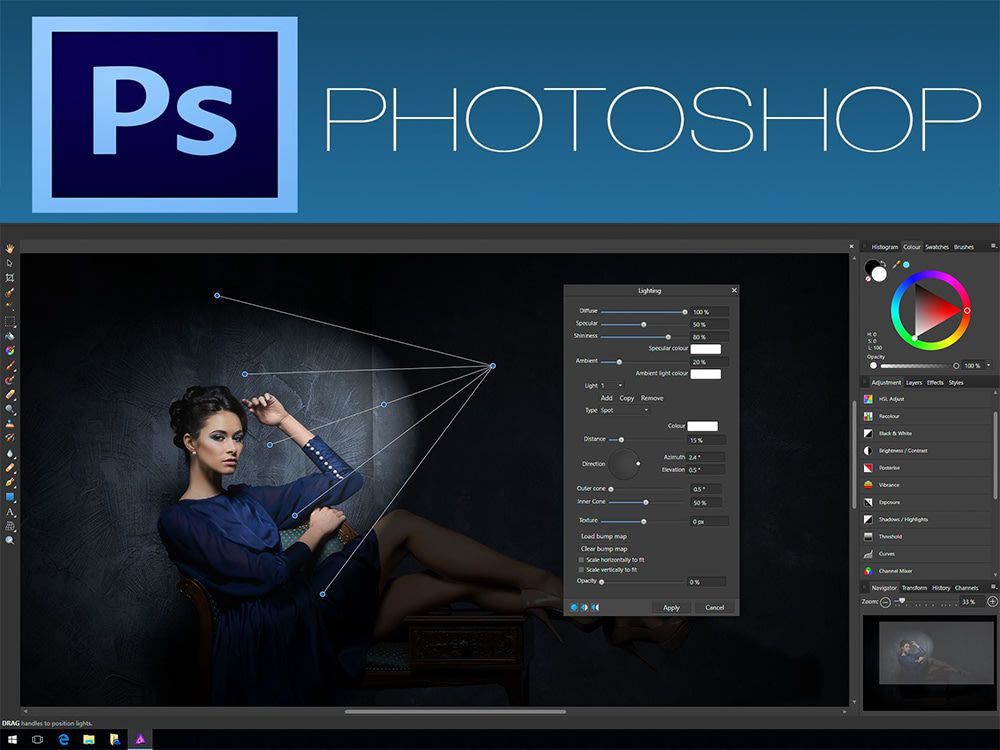Viewport: 1000px width, 750px height.
Task: Select the Paint Brush tool
Action: [x=9, y=366]
